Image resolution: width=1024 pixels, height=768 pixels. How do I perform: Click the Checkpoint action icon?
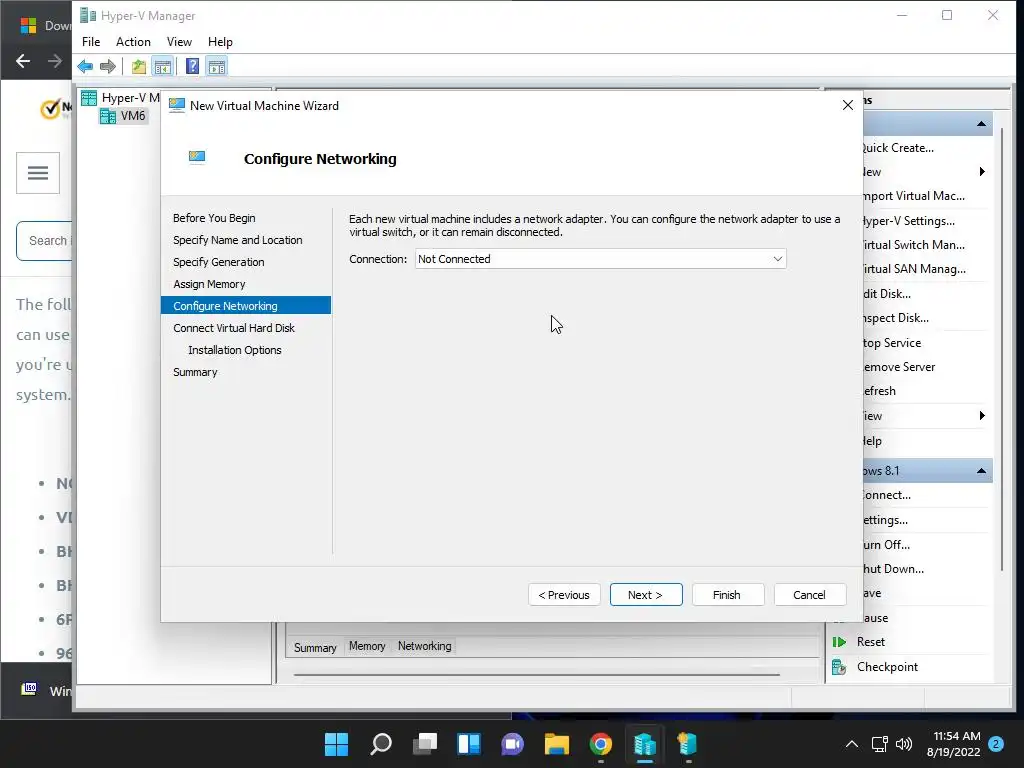pos(839,667)
